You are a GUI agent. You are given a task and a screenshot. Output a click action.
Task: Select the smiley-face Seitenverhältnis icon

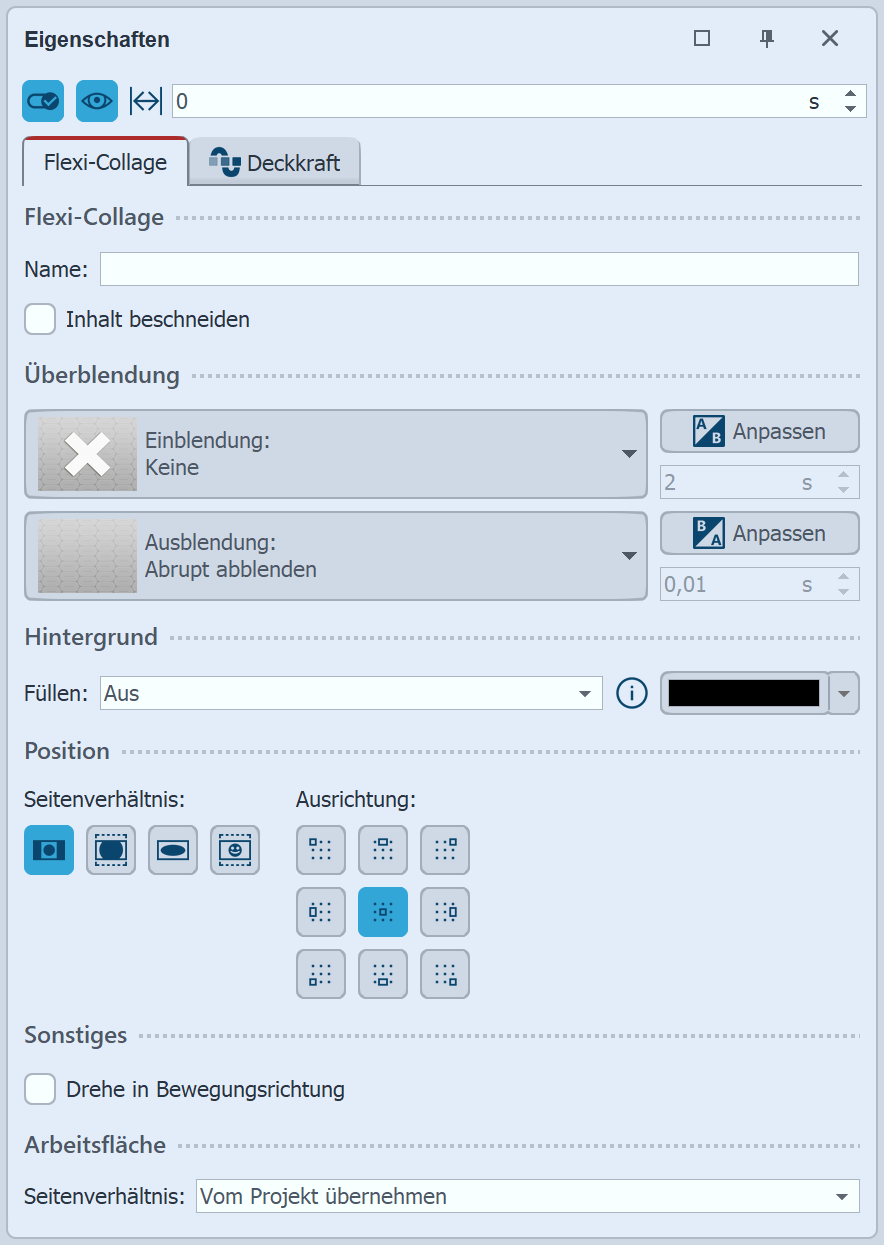click(x=234, y=850)
